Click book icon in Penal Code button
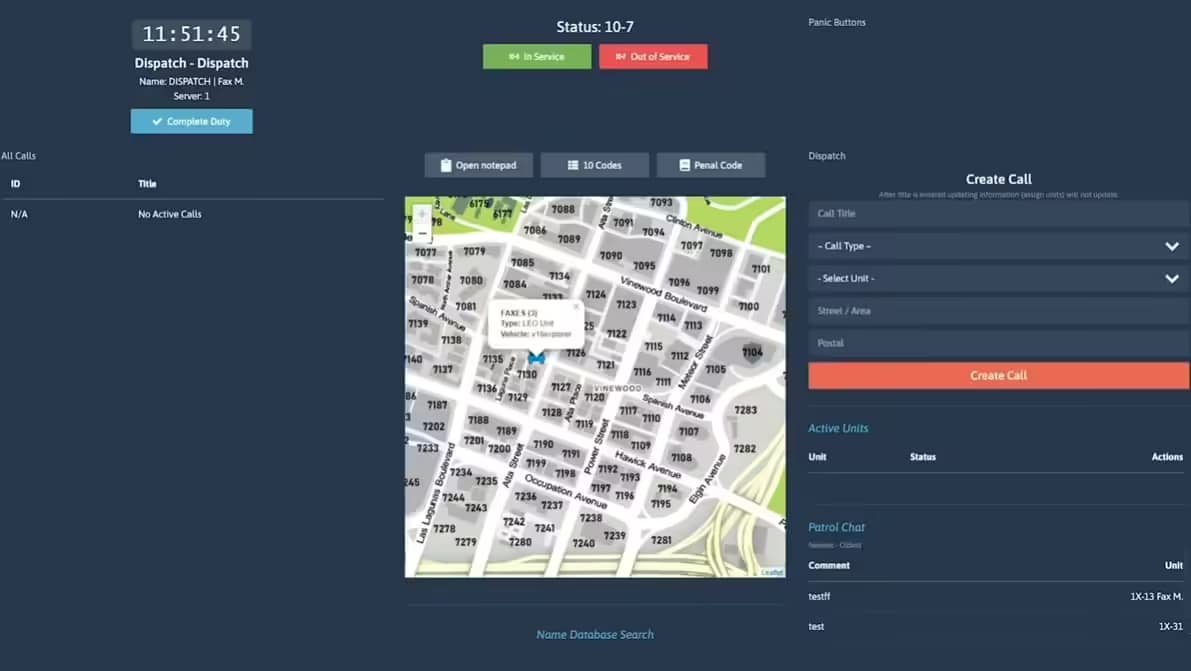 (685, 165)
